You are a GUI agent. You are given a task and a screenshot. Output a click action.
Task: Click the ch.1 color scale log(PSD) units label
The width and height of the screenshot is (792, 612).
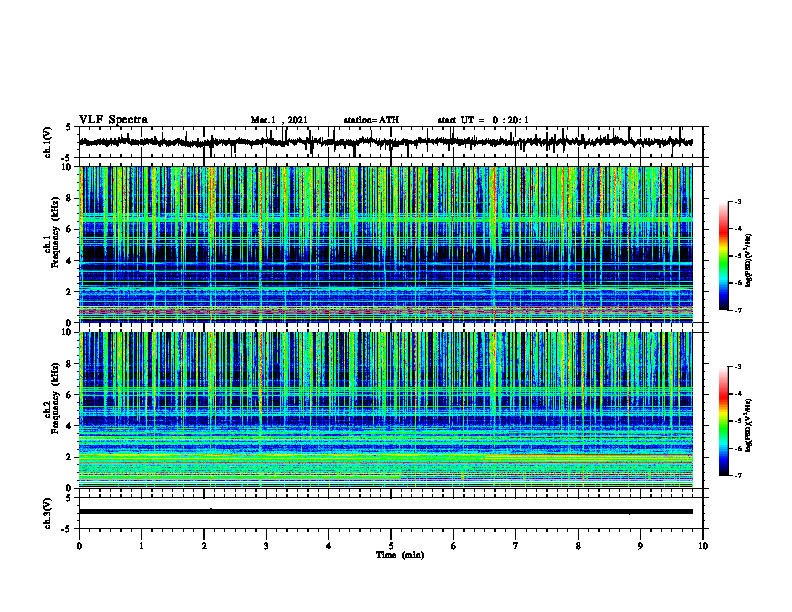(749, 260)
